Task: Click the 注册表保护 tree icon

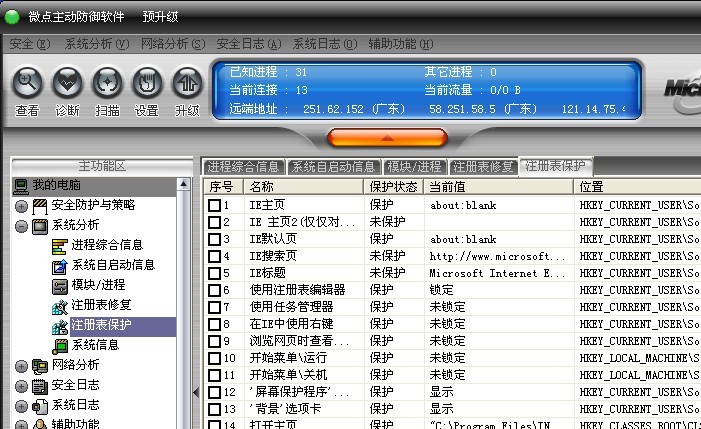Action: (x=59, y=327)
